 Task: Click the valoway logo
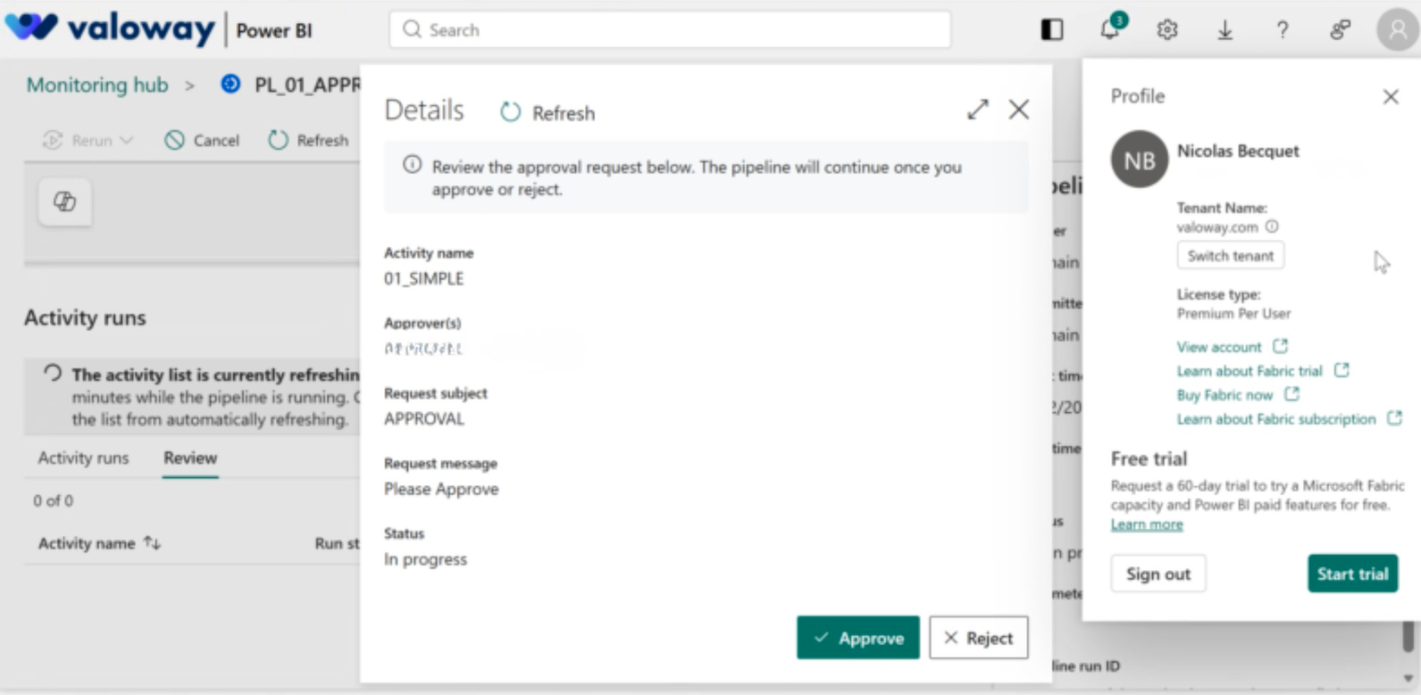pyautogui.click(x=109, y=28)
